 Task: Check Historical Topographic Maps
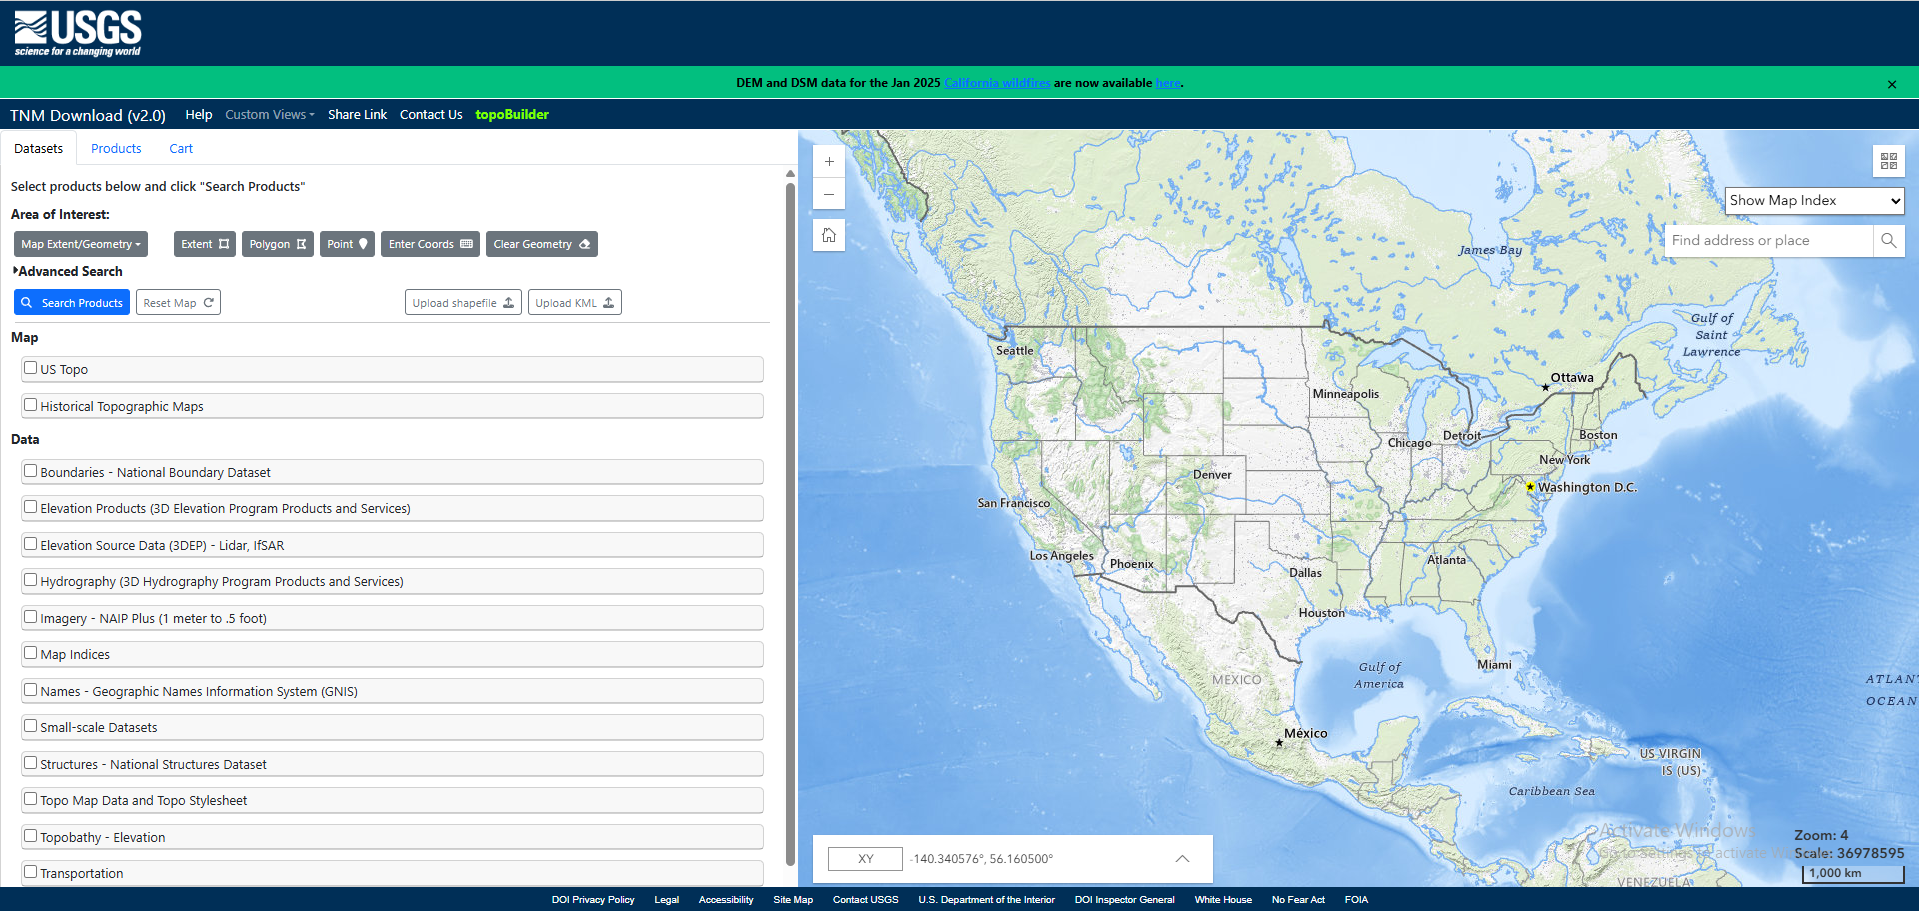click(31, 405)
